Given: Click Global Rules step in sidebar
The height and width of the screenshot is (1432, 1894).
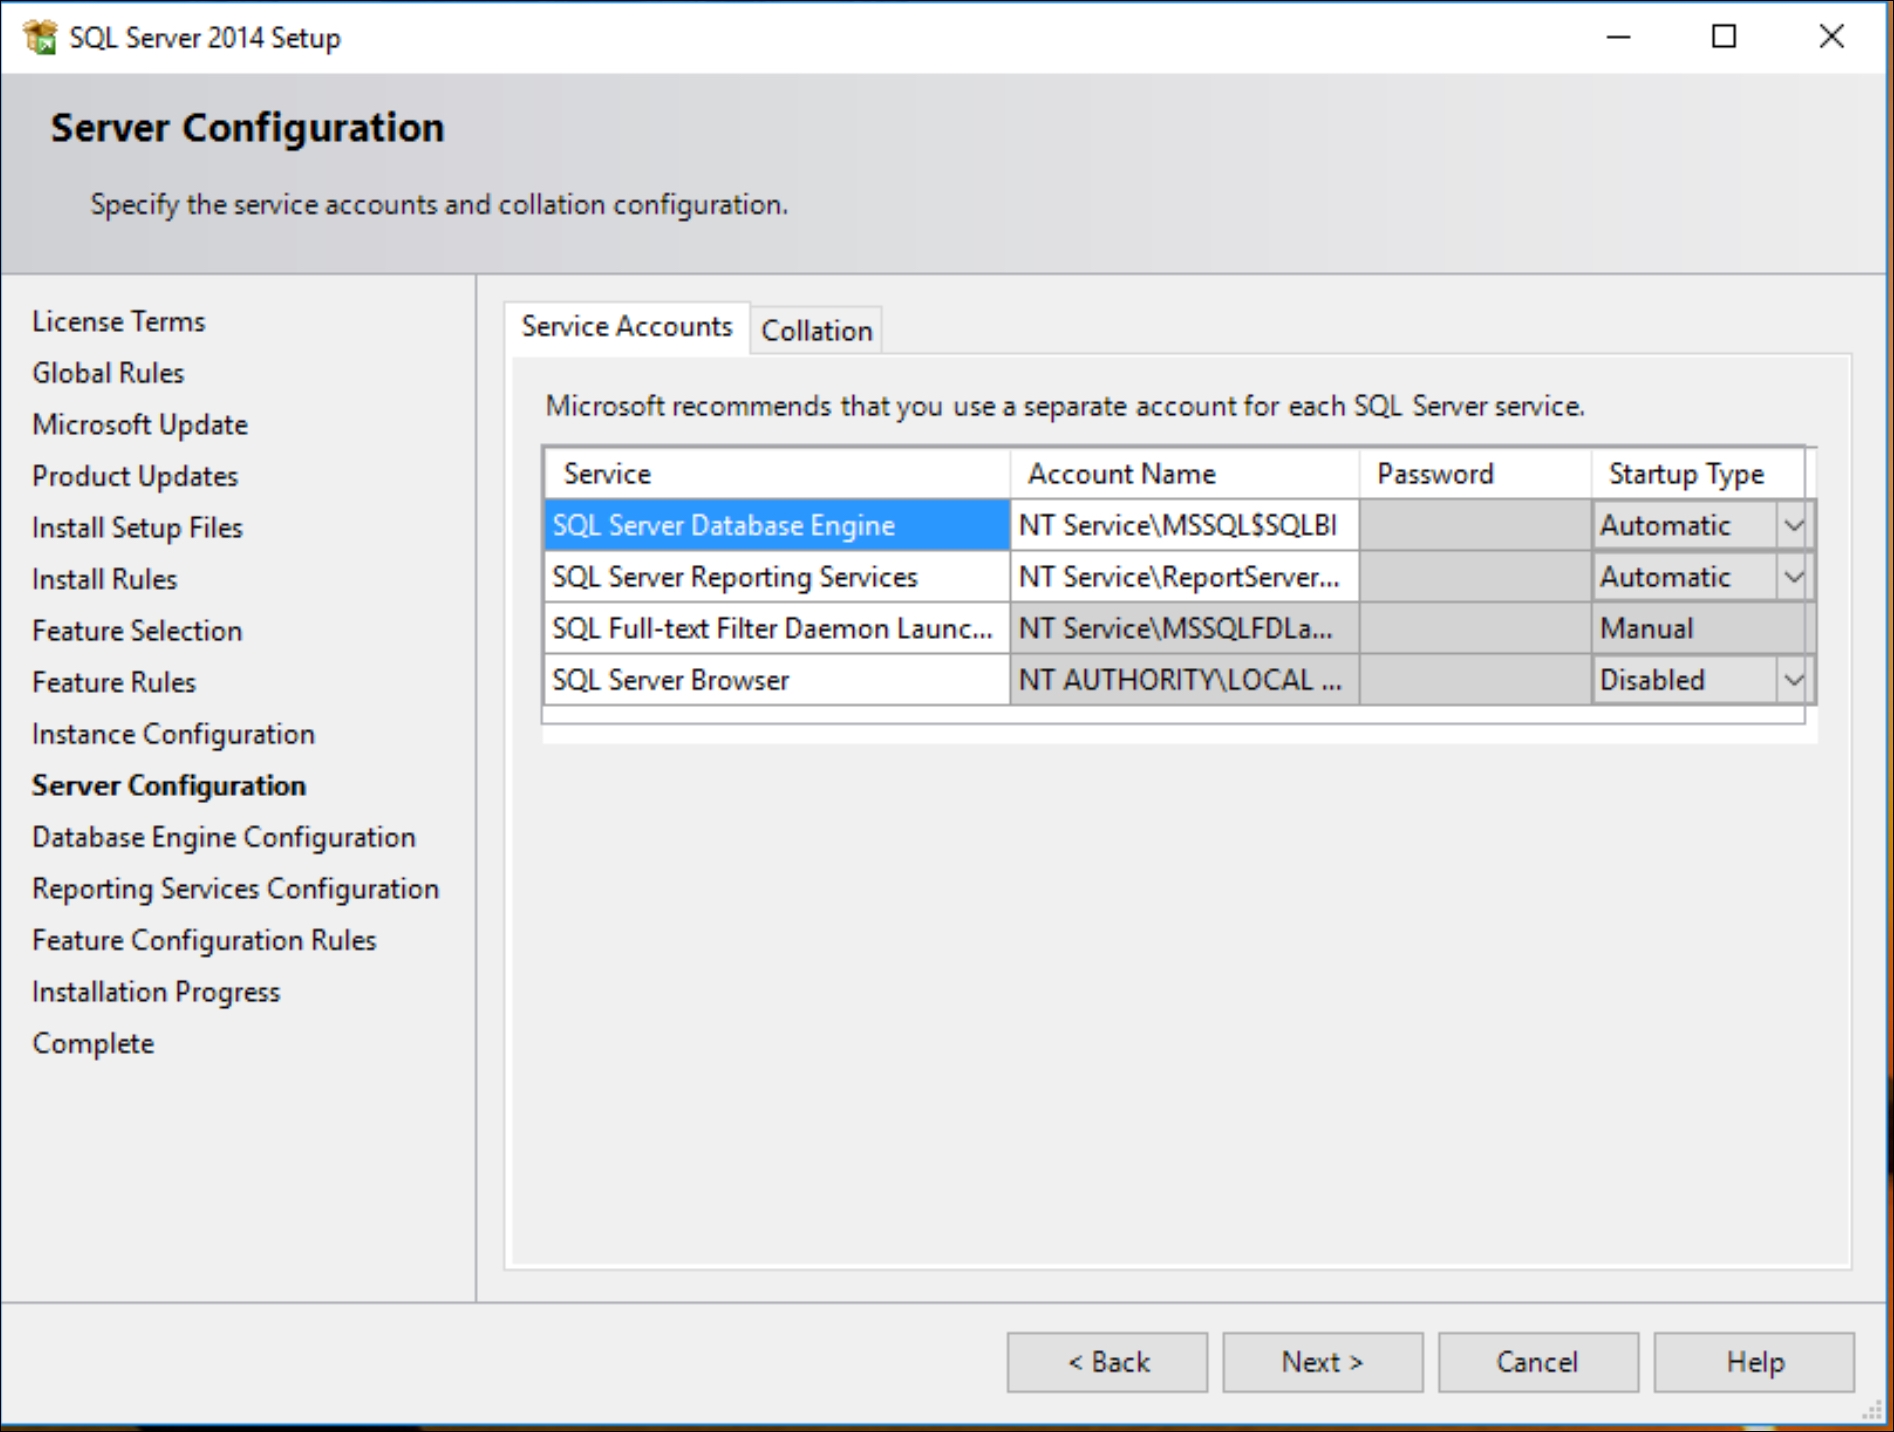Looking at the screenshot, I should [x=108, y=373].
